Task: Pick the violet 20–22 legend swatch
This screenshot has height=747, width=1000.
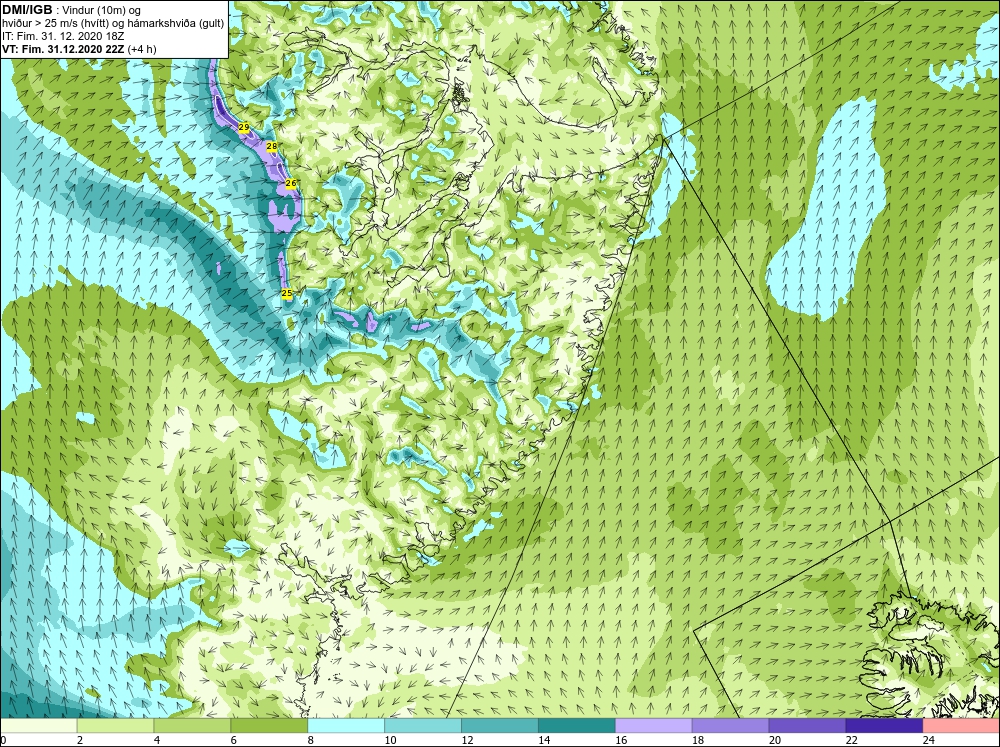Action: tap(807, 726)
